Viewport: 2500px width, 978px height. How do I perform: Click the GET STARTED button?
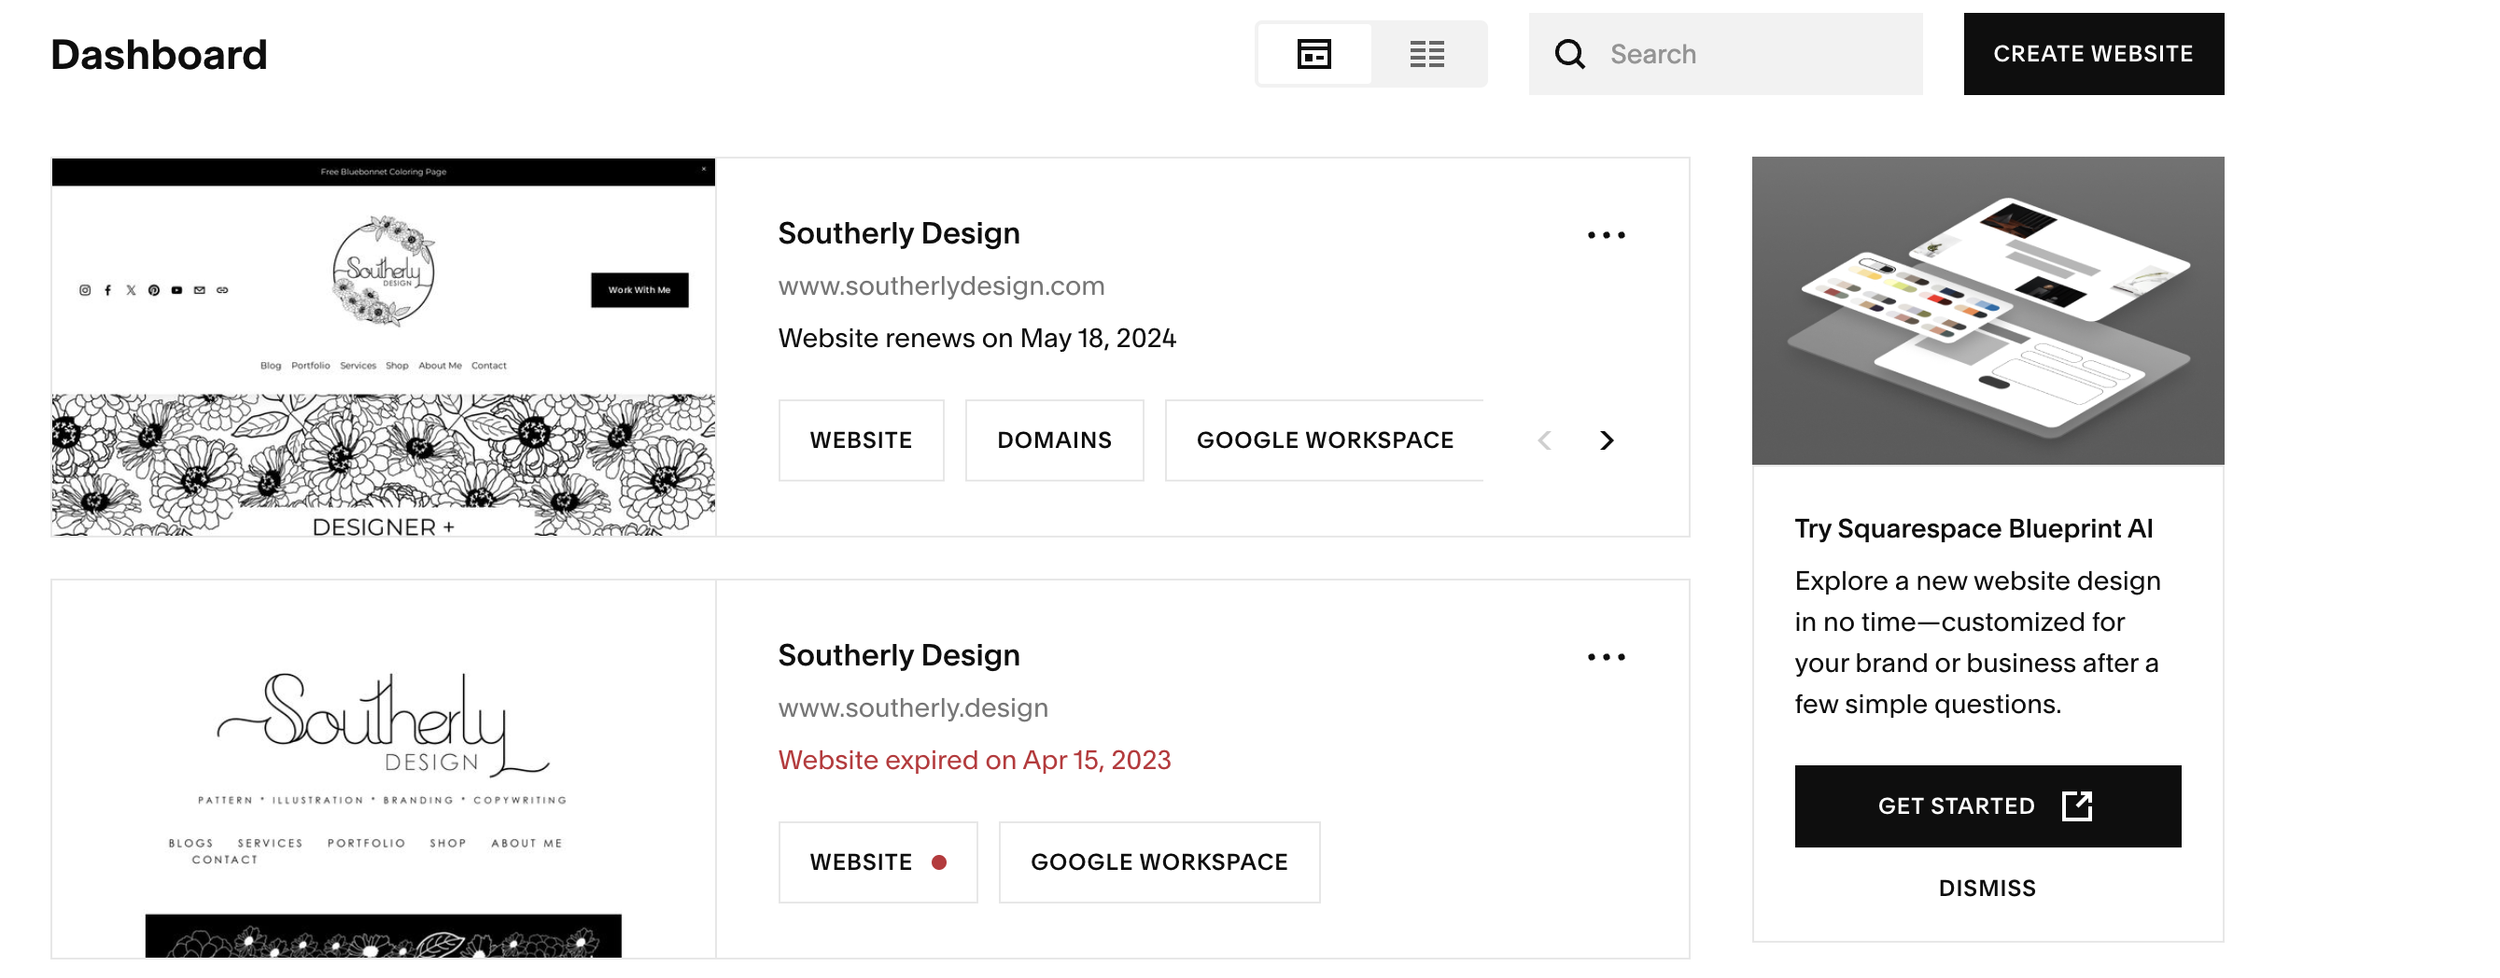point(1987,806)
